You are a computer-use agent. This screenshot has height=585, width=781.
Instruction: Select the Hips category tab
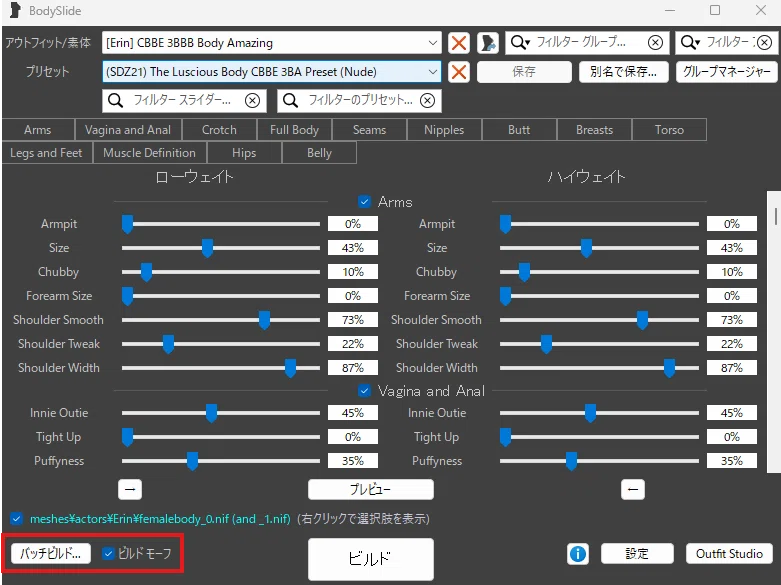pyautogui.click(x=244, y=153)
